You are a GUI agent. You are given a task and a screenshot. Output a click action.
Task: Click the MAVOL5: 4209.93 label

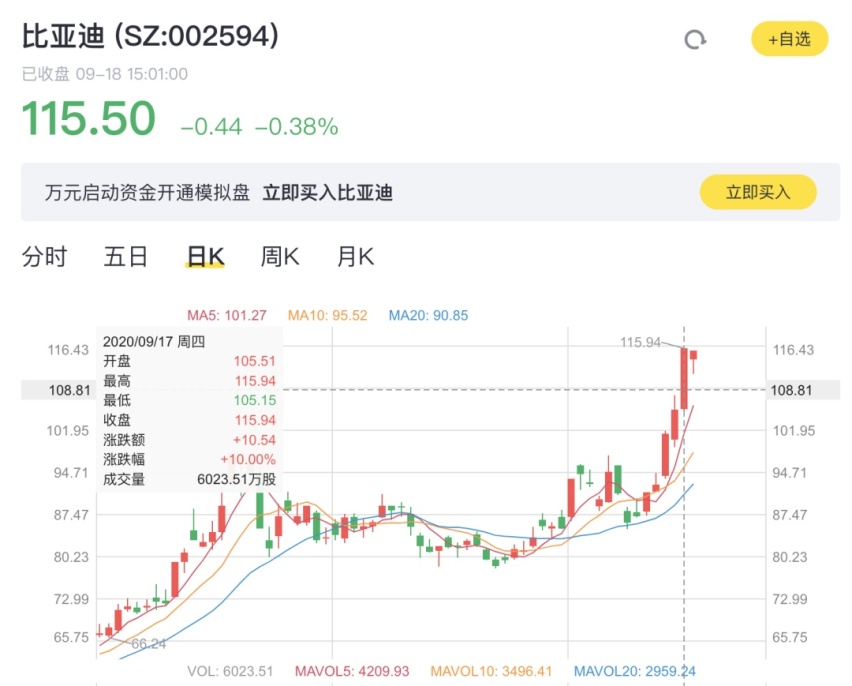(352, 671)
